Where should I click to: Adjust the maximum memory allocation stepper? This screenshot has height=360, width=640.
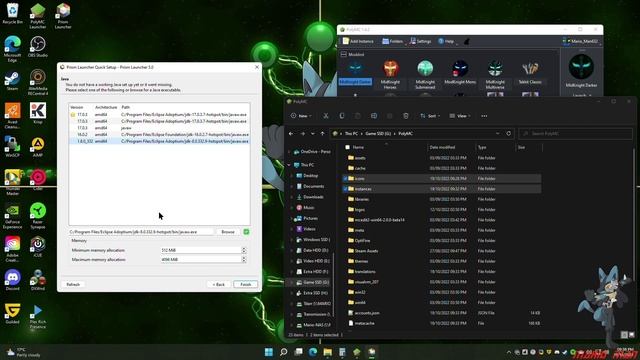click(x=244, y=260)
